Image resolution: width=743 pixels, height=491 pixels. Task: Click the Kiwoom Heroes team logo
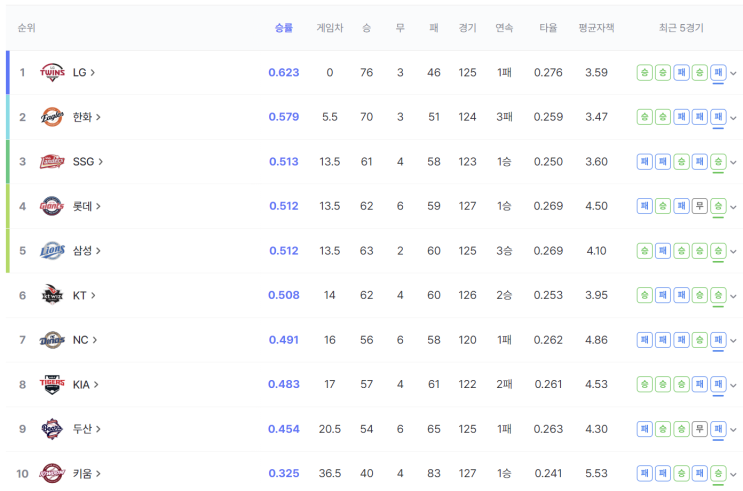[52, 473]
